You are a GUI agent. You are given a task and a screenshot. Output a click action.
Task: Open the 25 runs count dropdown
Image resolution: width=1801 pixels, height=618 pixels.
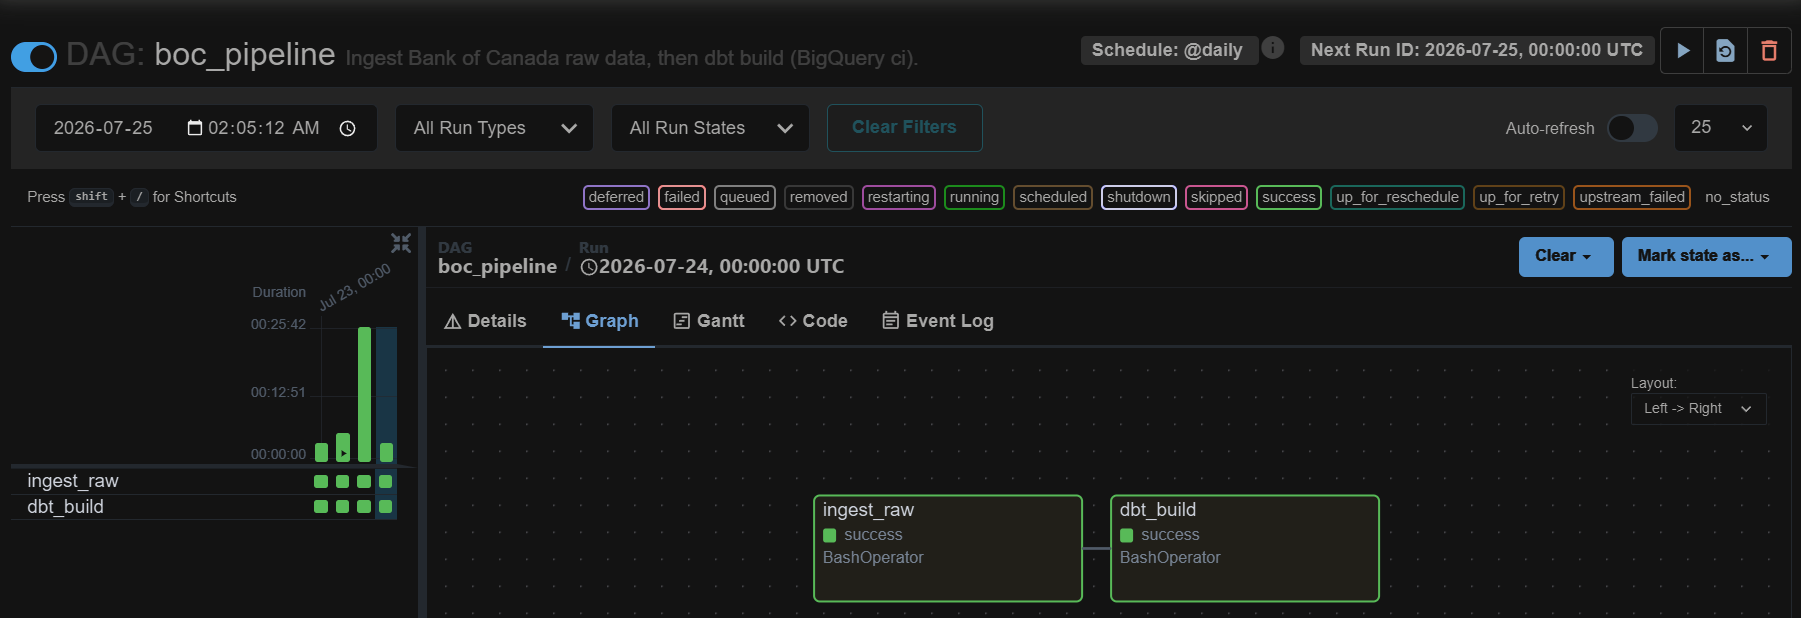coord(1720,128)
